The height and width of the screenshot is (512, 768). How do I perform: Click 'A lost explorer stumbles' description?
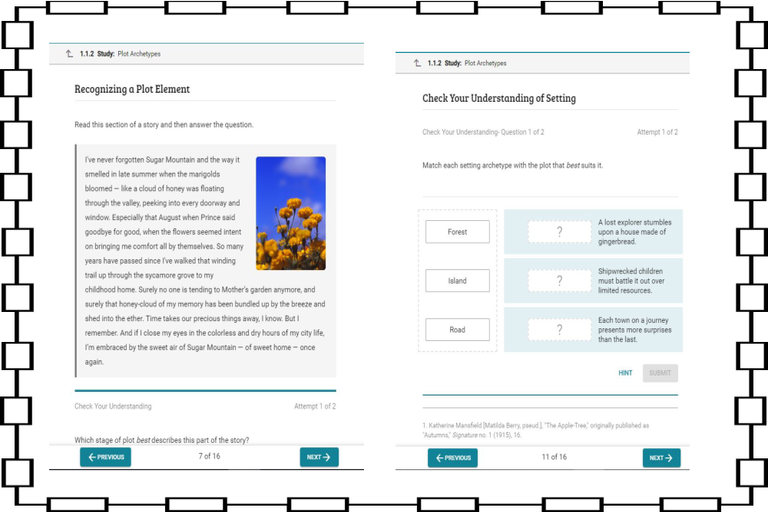pos(634,232)
